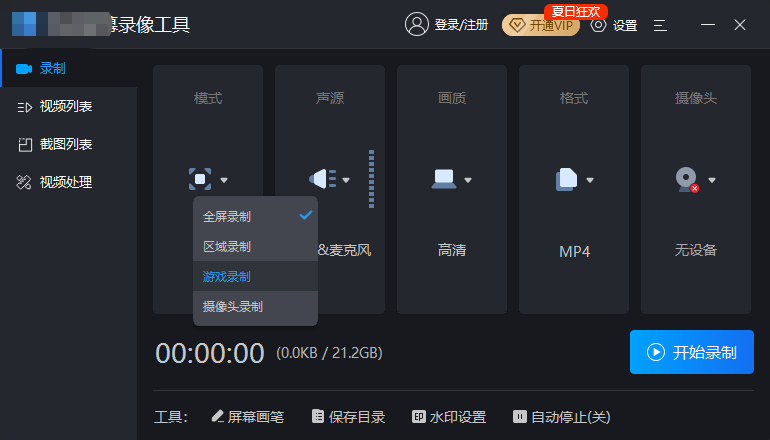Click the 无设备 camera value
Viewport: 770px width, 440px height.
[x=696, y=250]
